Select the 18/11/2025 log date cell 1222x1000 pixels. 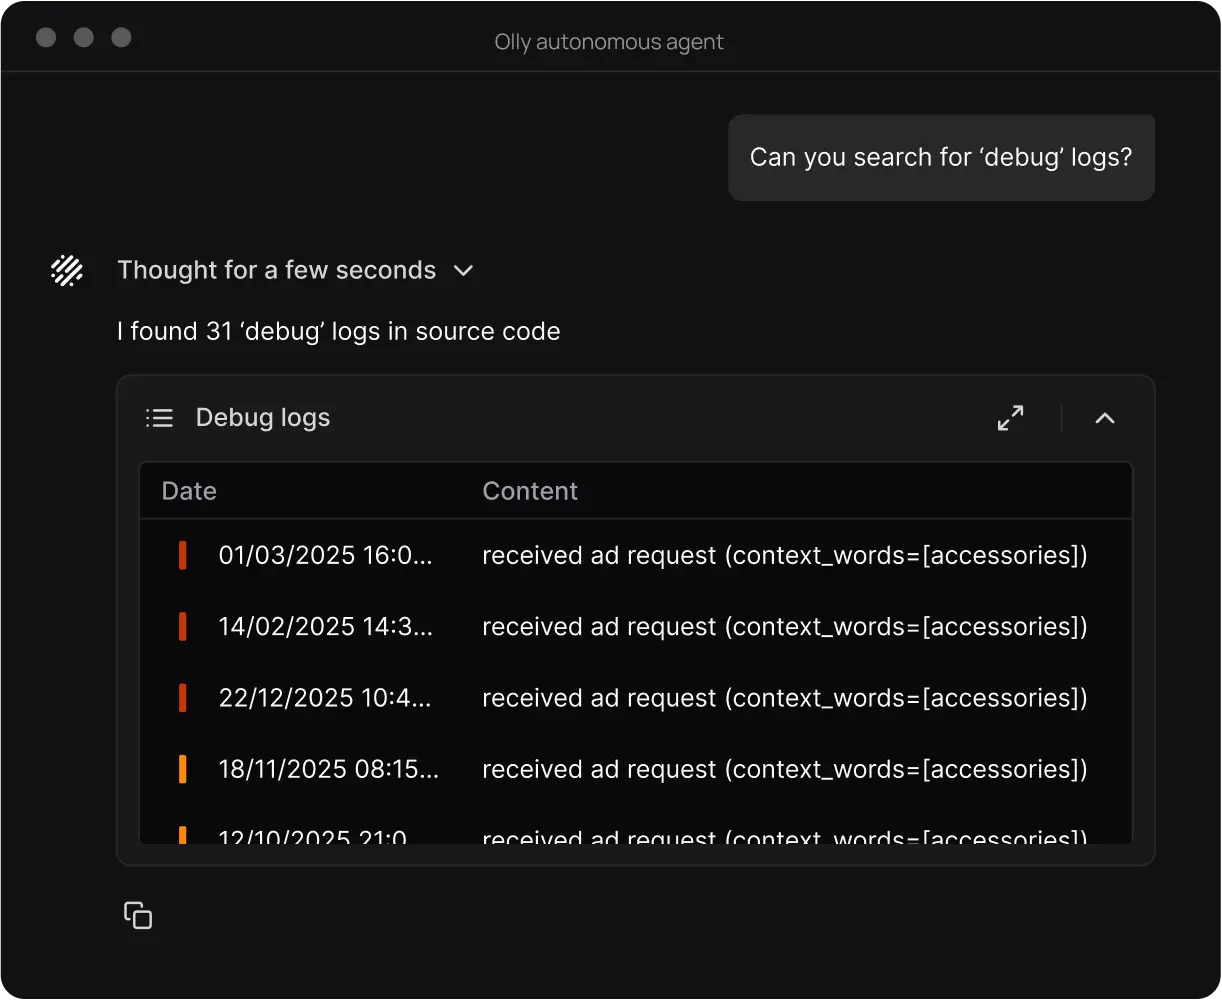coord(328,769)
